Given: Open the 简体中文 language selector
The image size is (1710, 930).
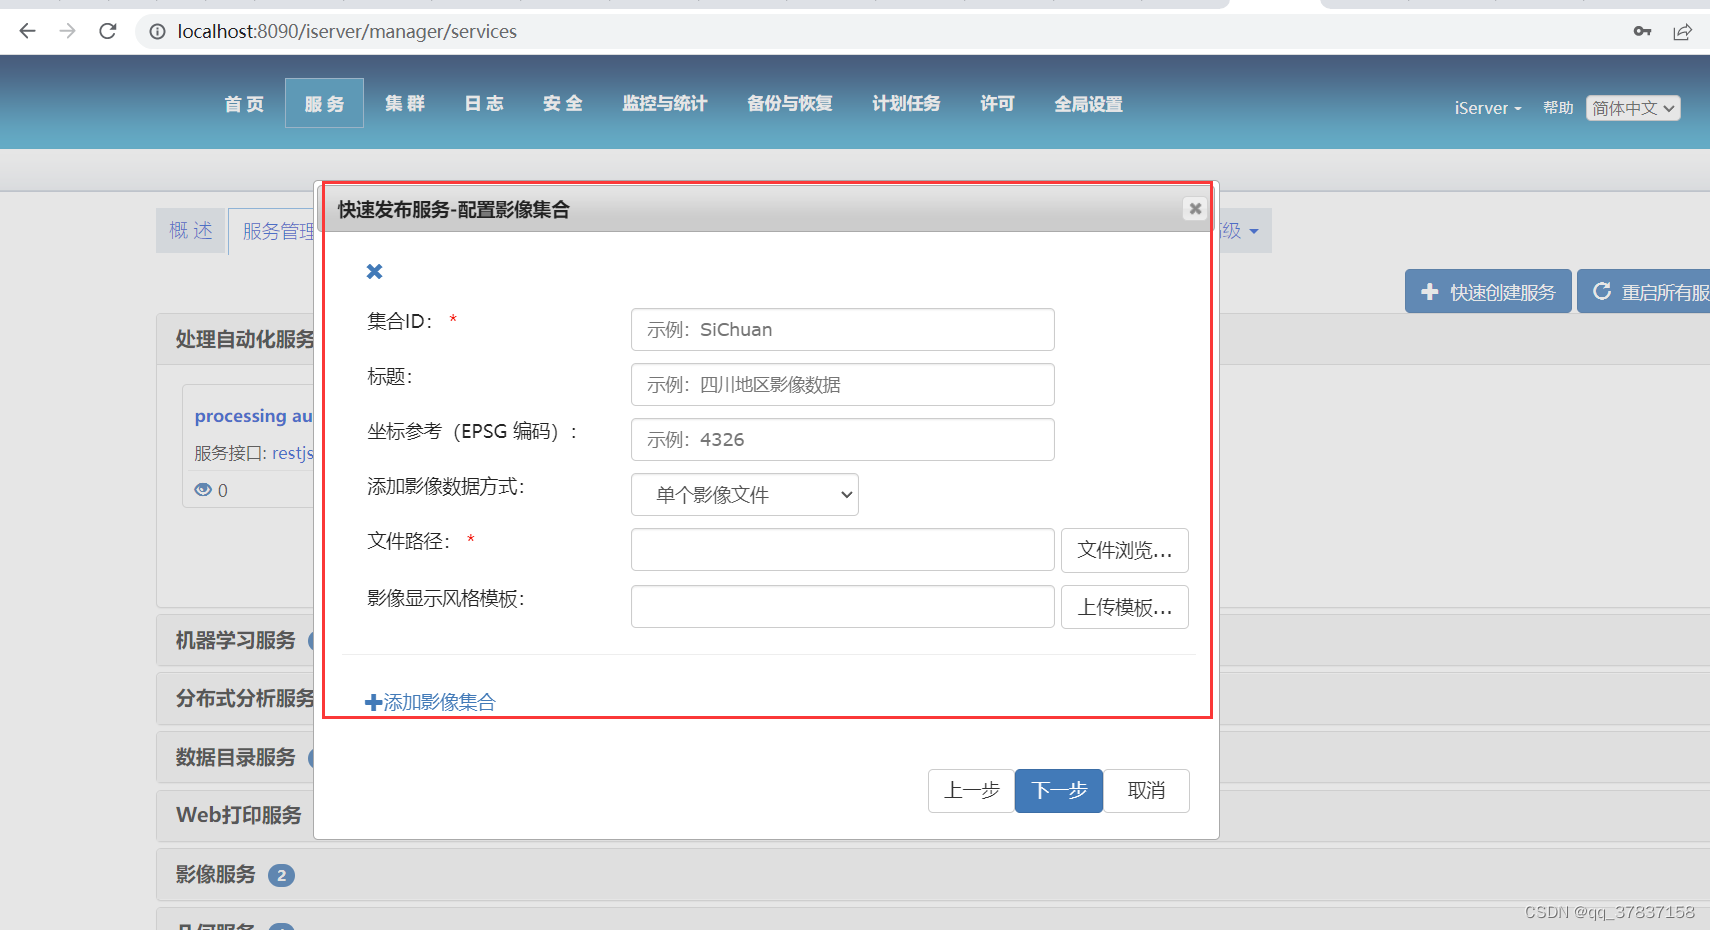Looking at the screenshot, I should coord(1633,108).
